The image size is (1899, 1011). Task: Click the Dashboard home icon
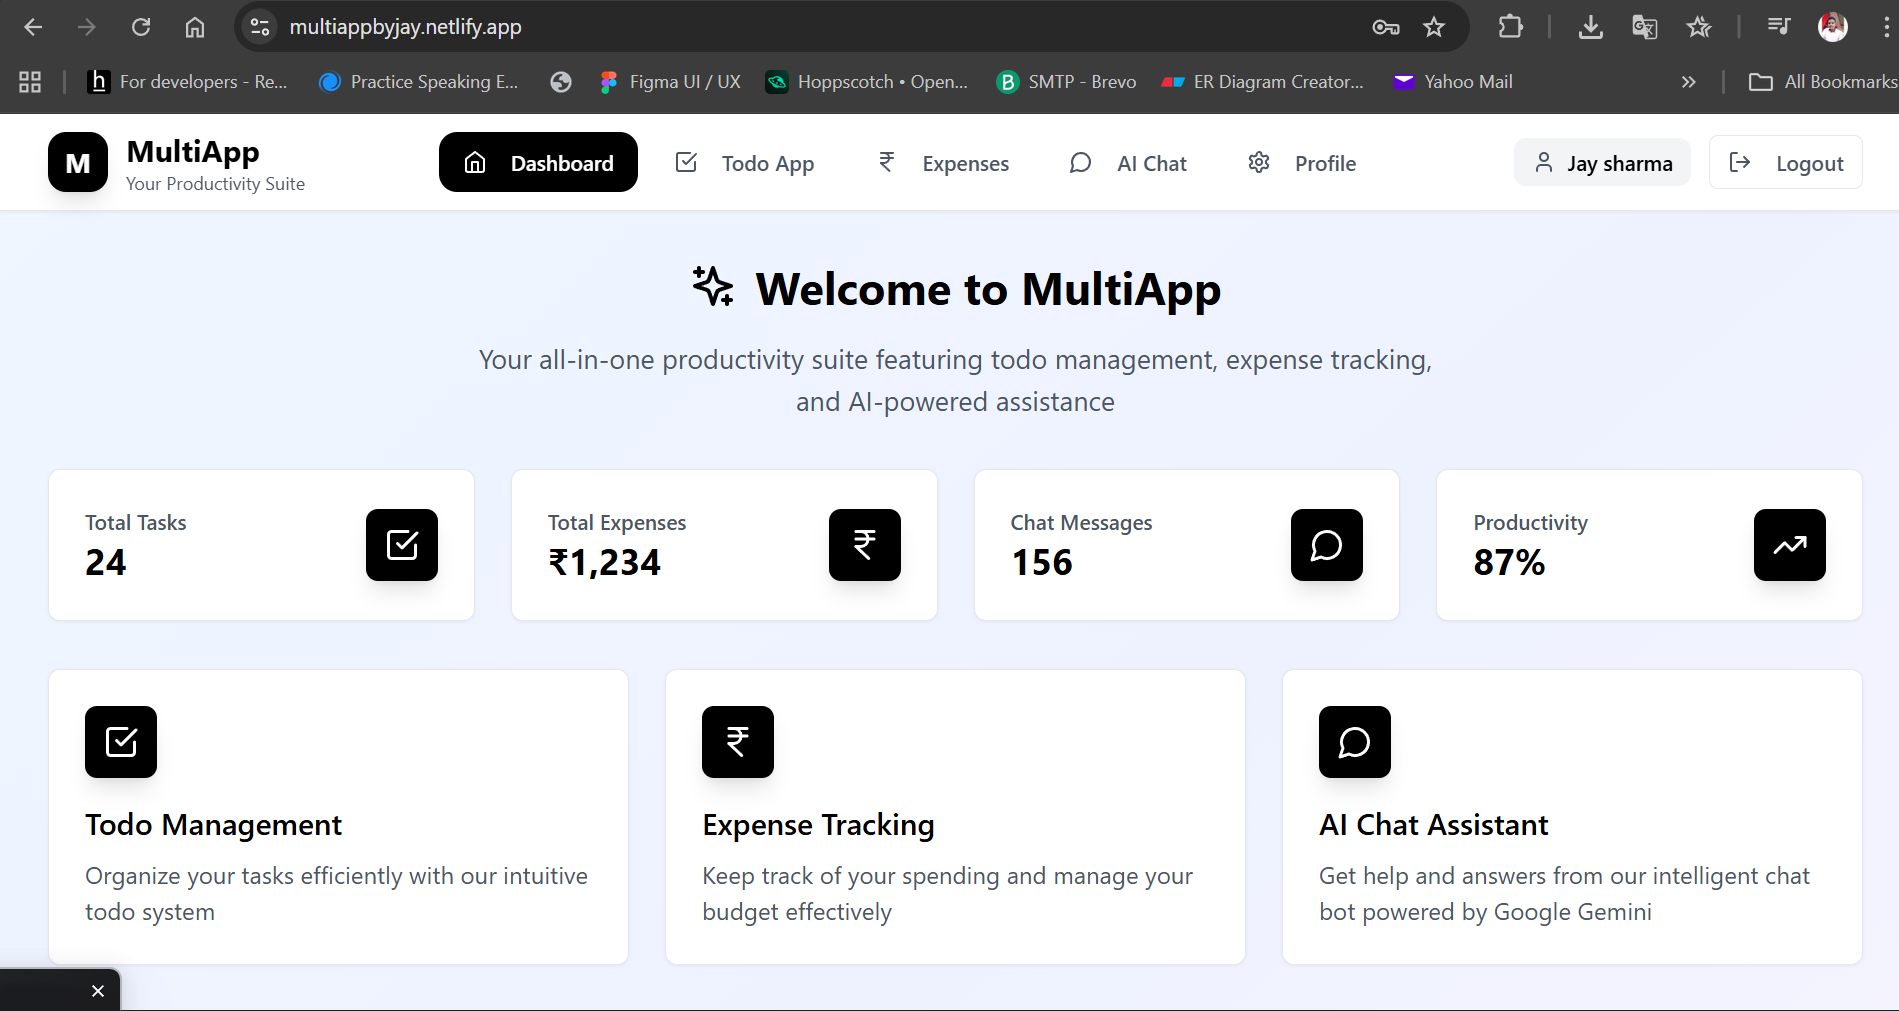click(x=474, y=162)
